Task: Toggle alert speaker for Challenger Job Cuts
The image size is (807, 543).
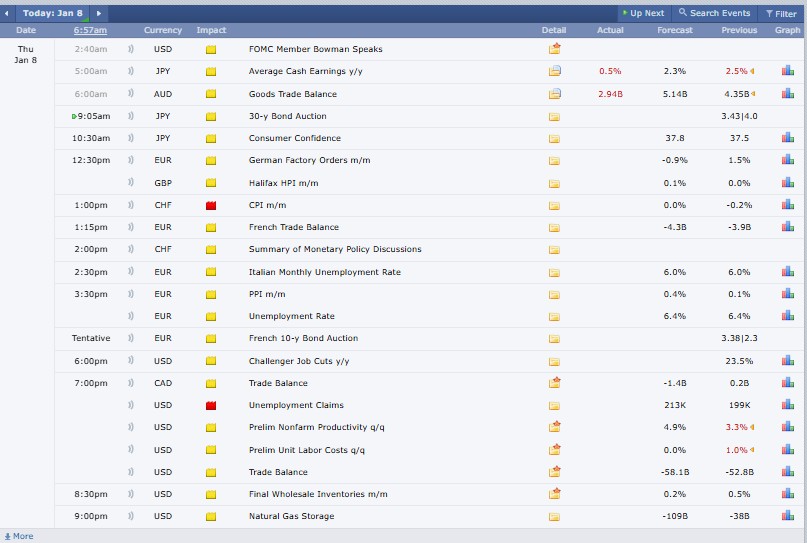Action: pyautogui.click(x=131, y=361)
